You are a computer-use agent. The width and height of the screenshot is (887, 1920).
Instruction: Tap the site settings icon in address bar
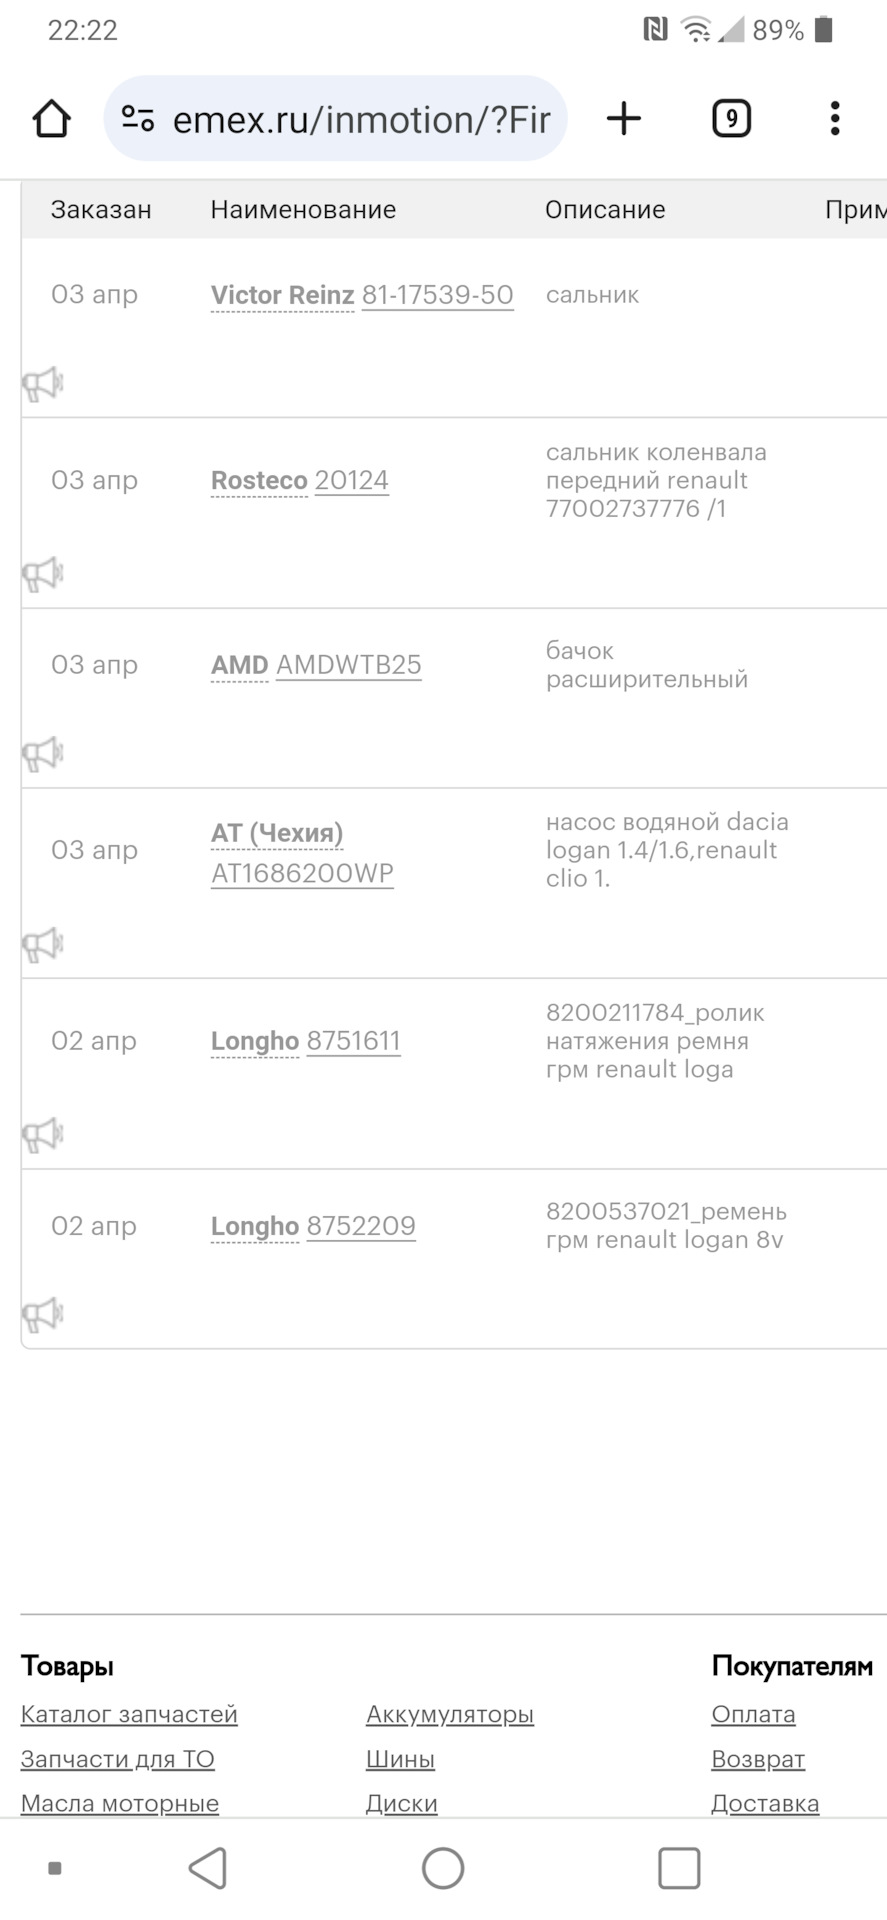pyautogui.click(x=138, y=119)
